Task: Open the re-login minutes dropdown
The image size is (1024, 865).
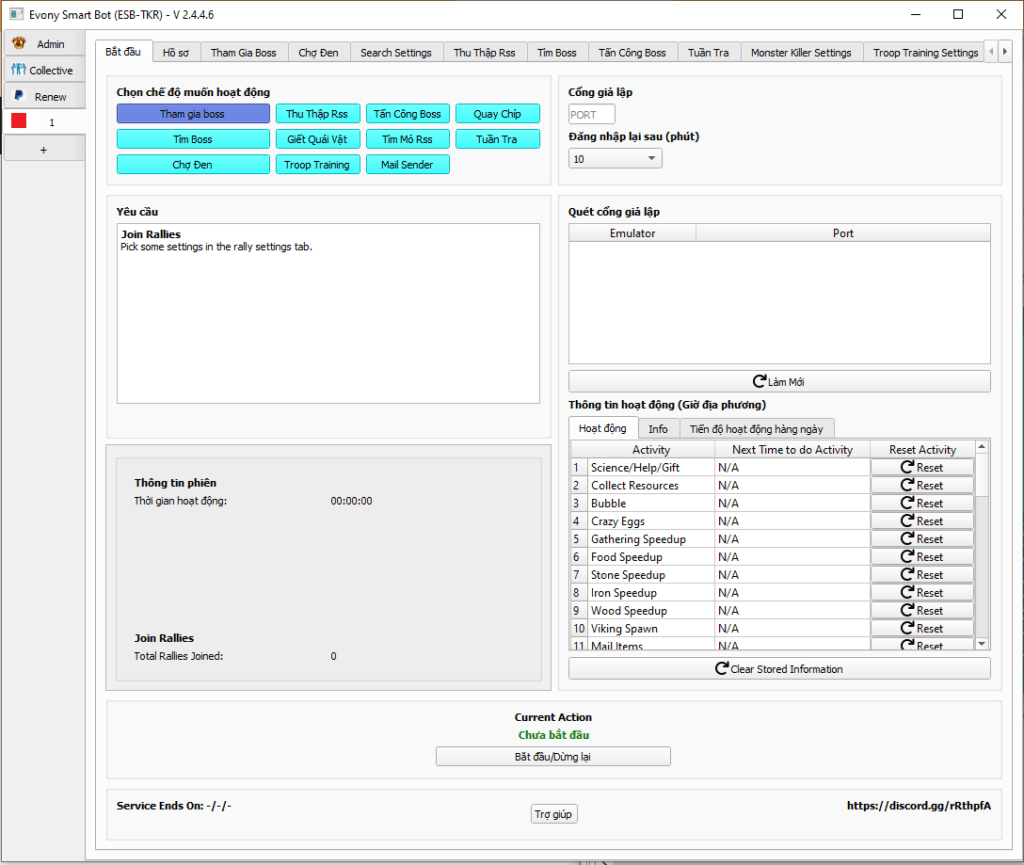Action: click(615, 159)
